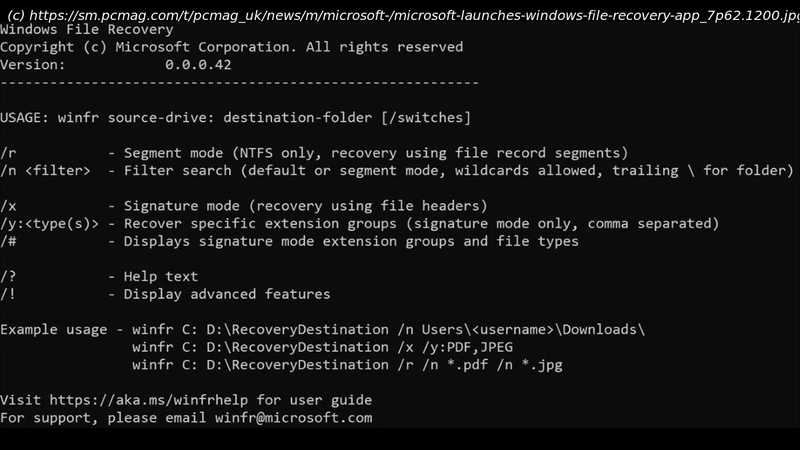Click the /? Help text switch line

[100, 277]
